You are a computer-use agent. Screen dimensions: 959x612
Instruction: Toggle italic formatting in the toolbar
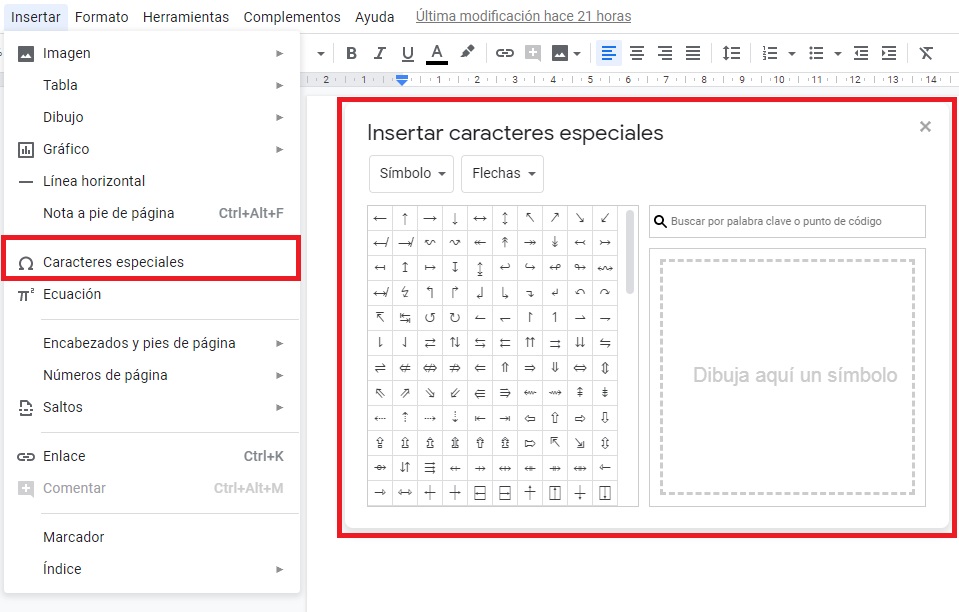pyautogui.click(x=379, y=53)
